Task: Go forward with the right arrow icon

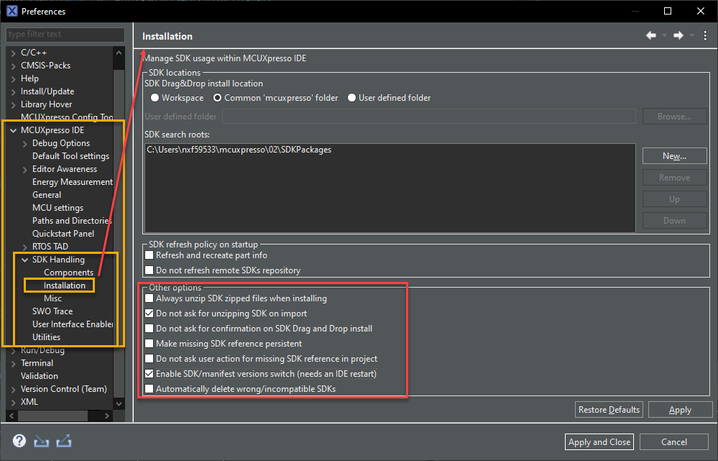Action: pyautogui.click(x=678, y=36)
